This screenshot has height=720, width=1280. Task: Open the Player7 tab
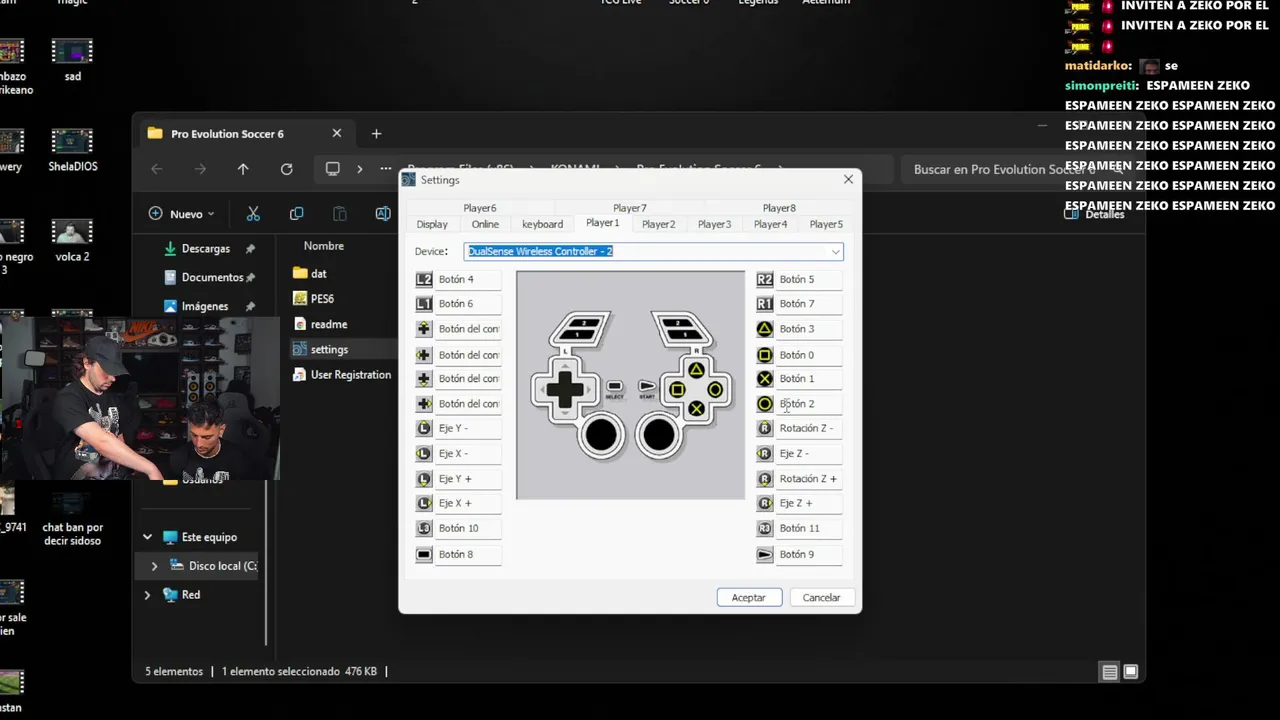tap(630, 208)
